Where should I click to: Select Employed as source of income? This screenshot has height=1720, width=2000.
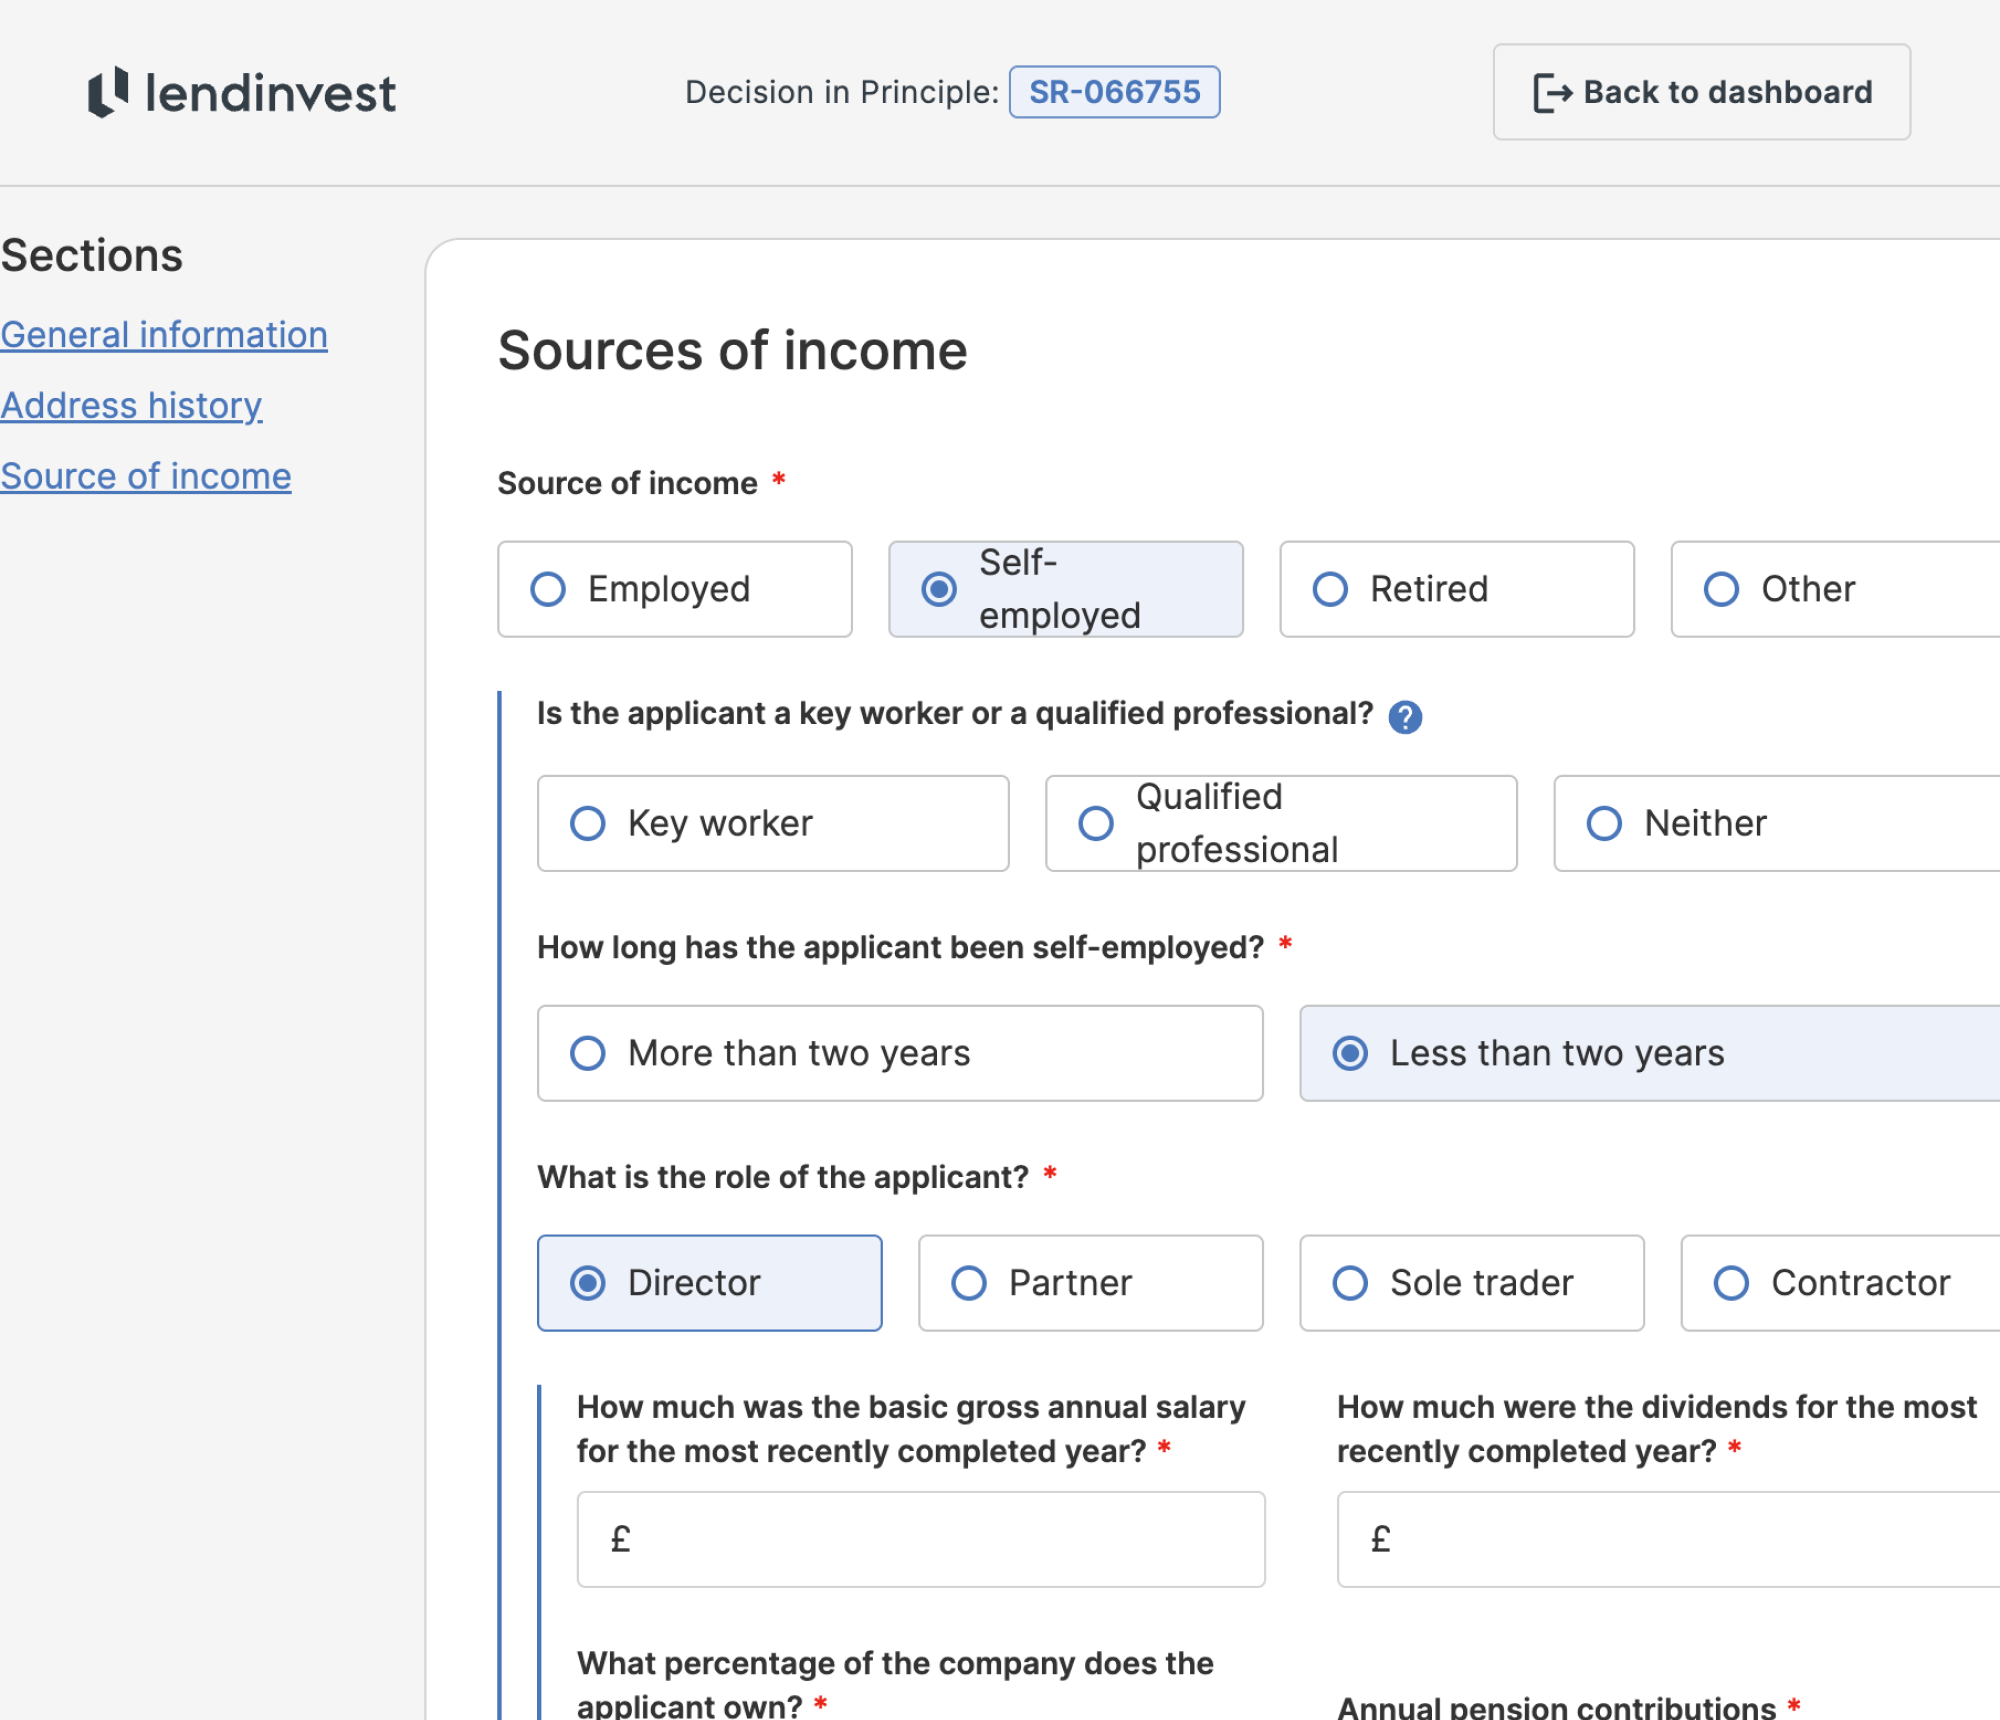click(675, 589)
